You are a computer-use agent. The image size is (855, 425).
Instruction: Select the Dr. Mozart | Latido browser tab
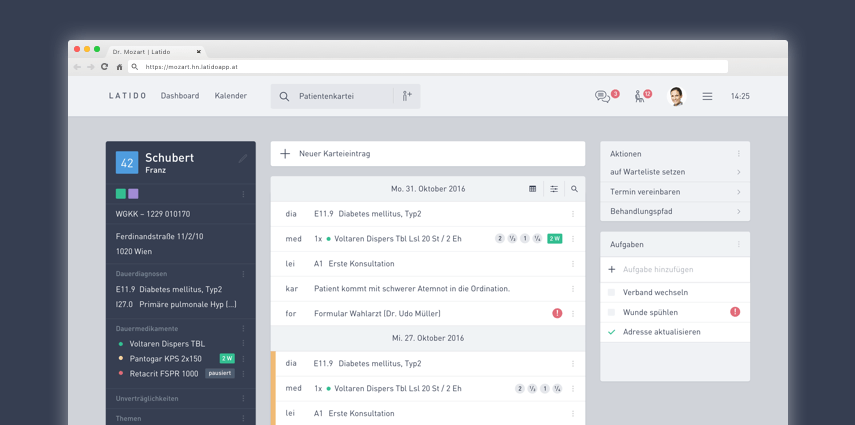coord(156,52)
